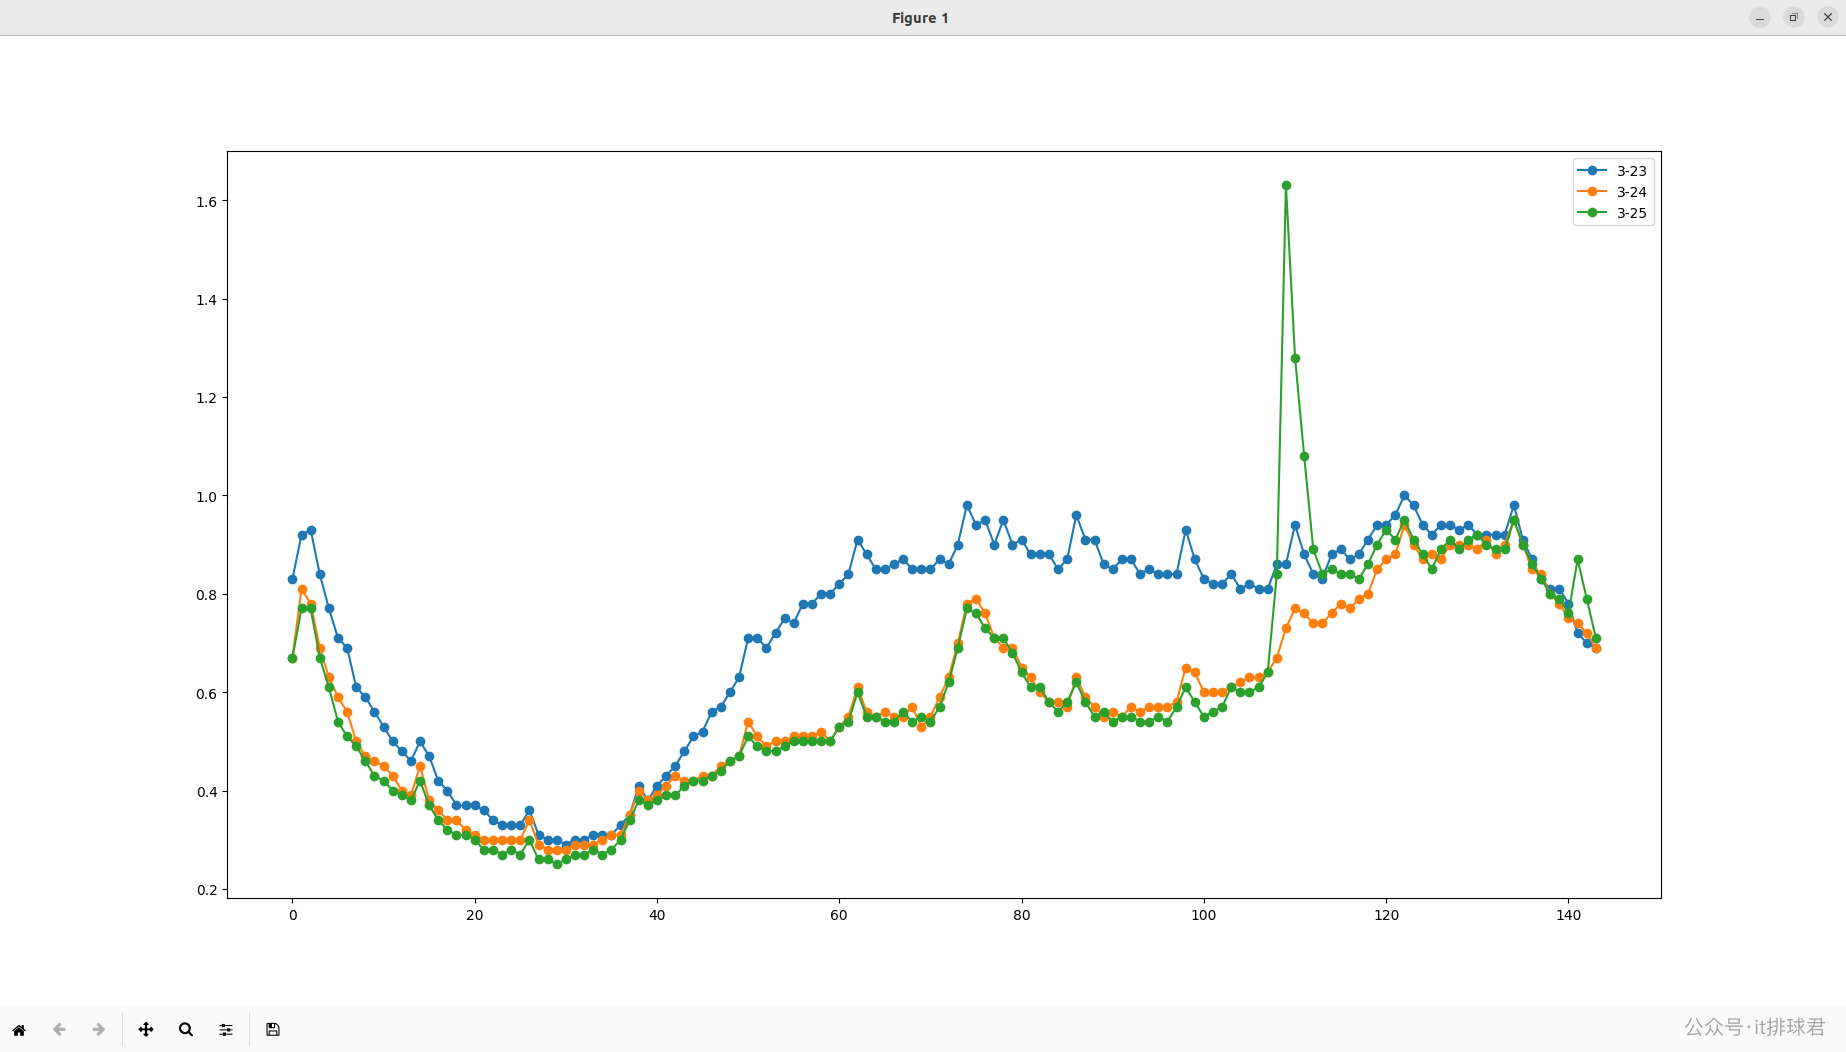Viewport: 1846px width, 1052px height.
Task: Click the orange legend marker for 3-24
Action: [1592, 192]
